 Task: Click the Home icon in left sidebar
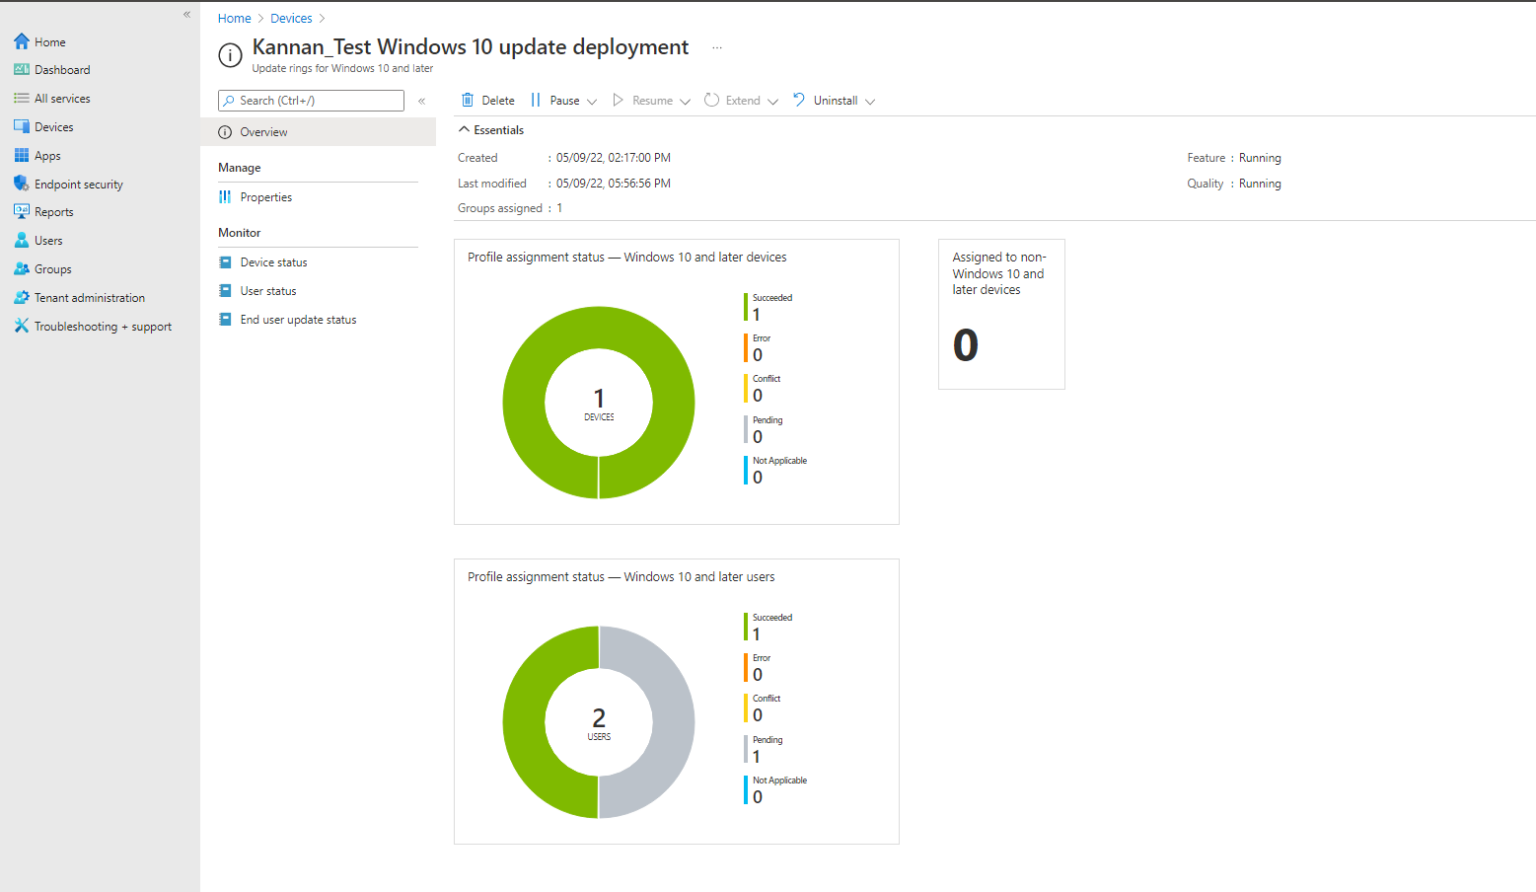coord(21,42)
